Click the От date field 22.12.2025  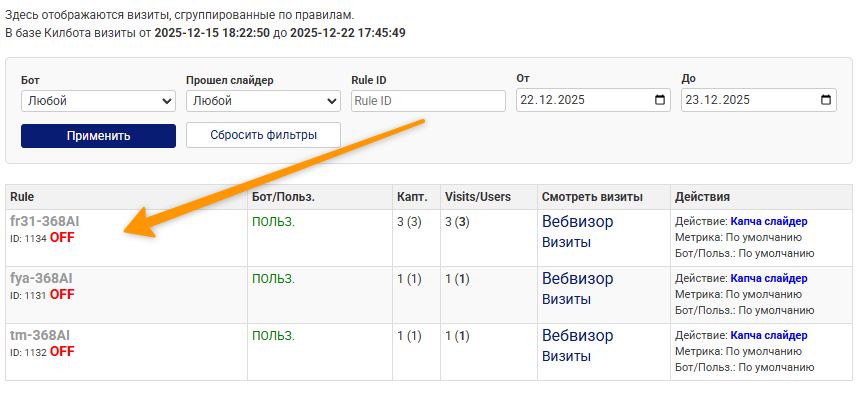click(593, 100)
